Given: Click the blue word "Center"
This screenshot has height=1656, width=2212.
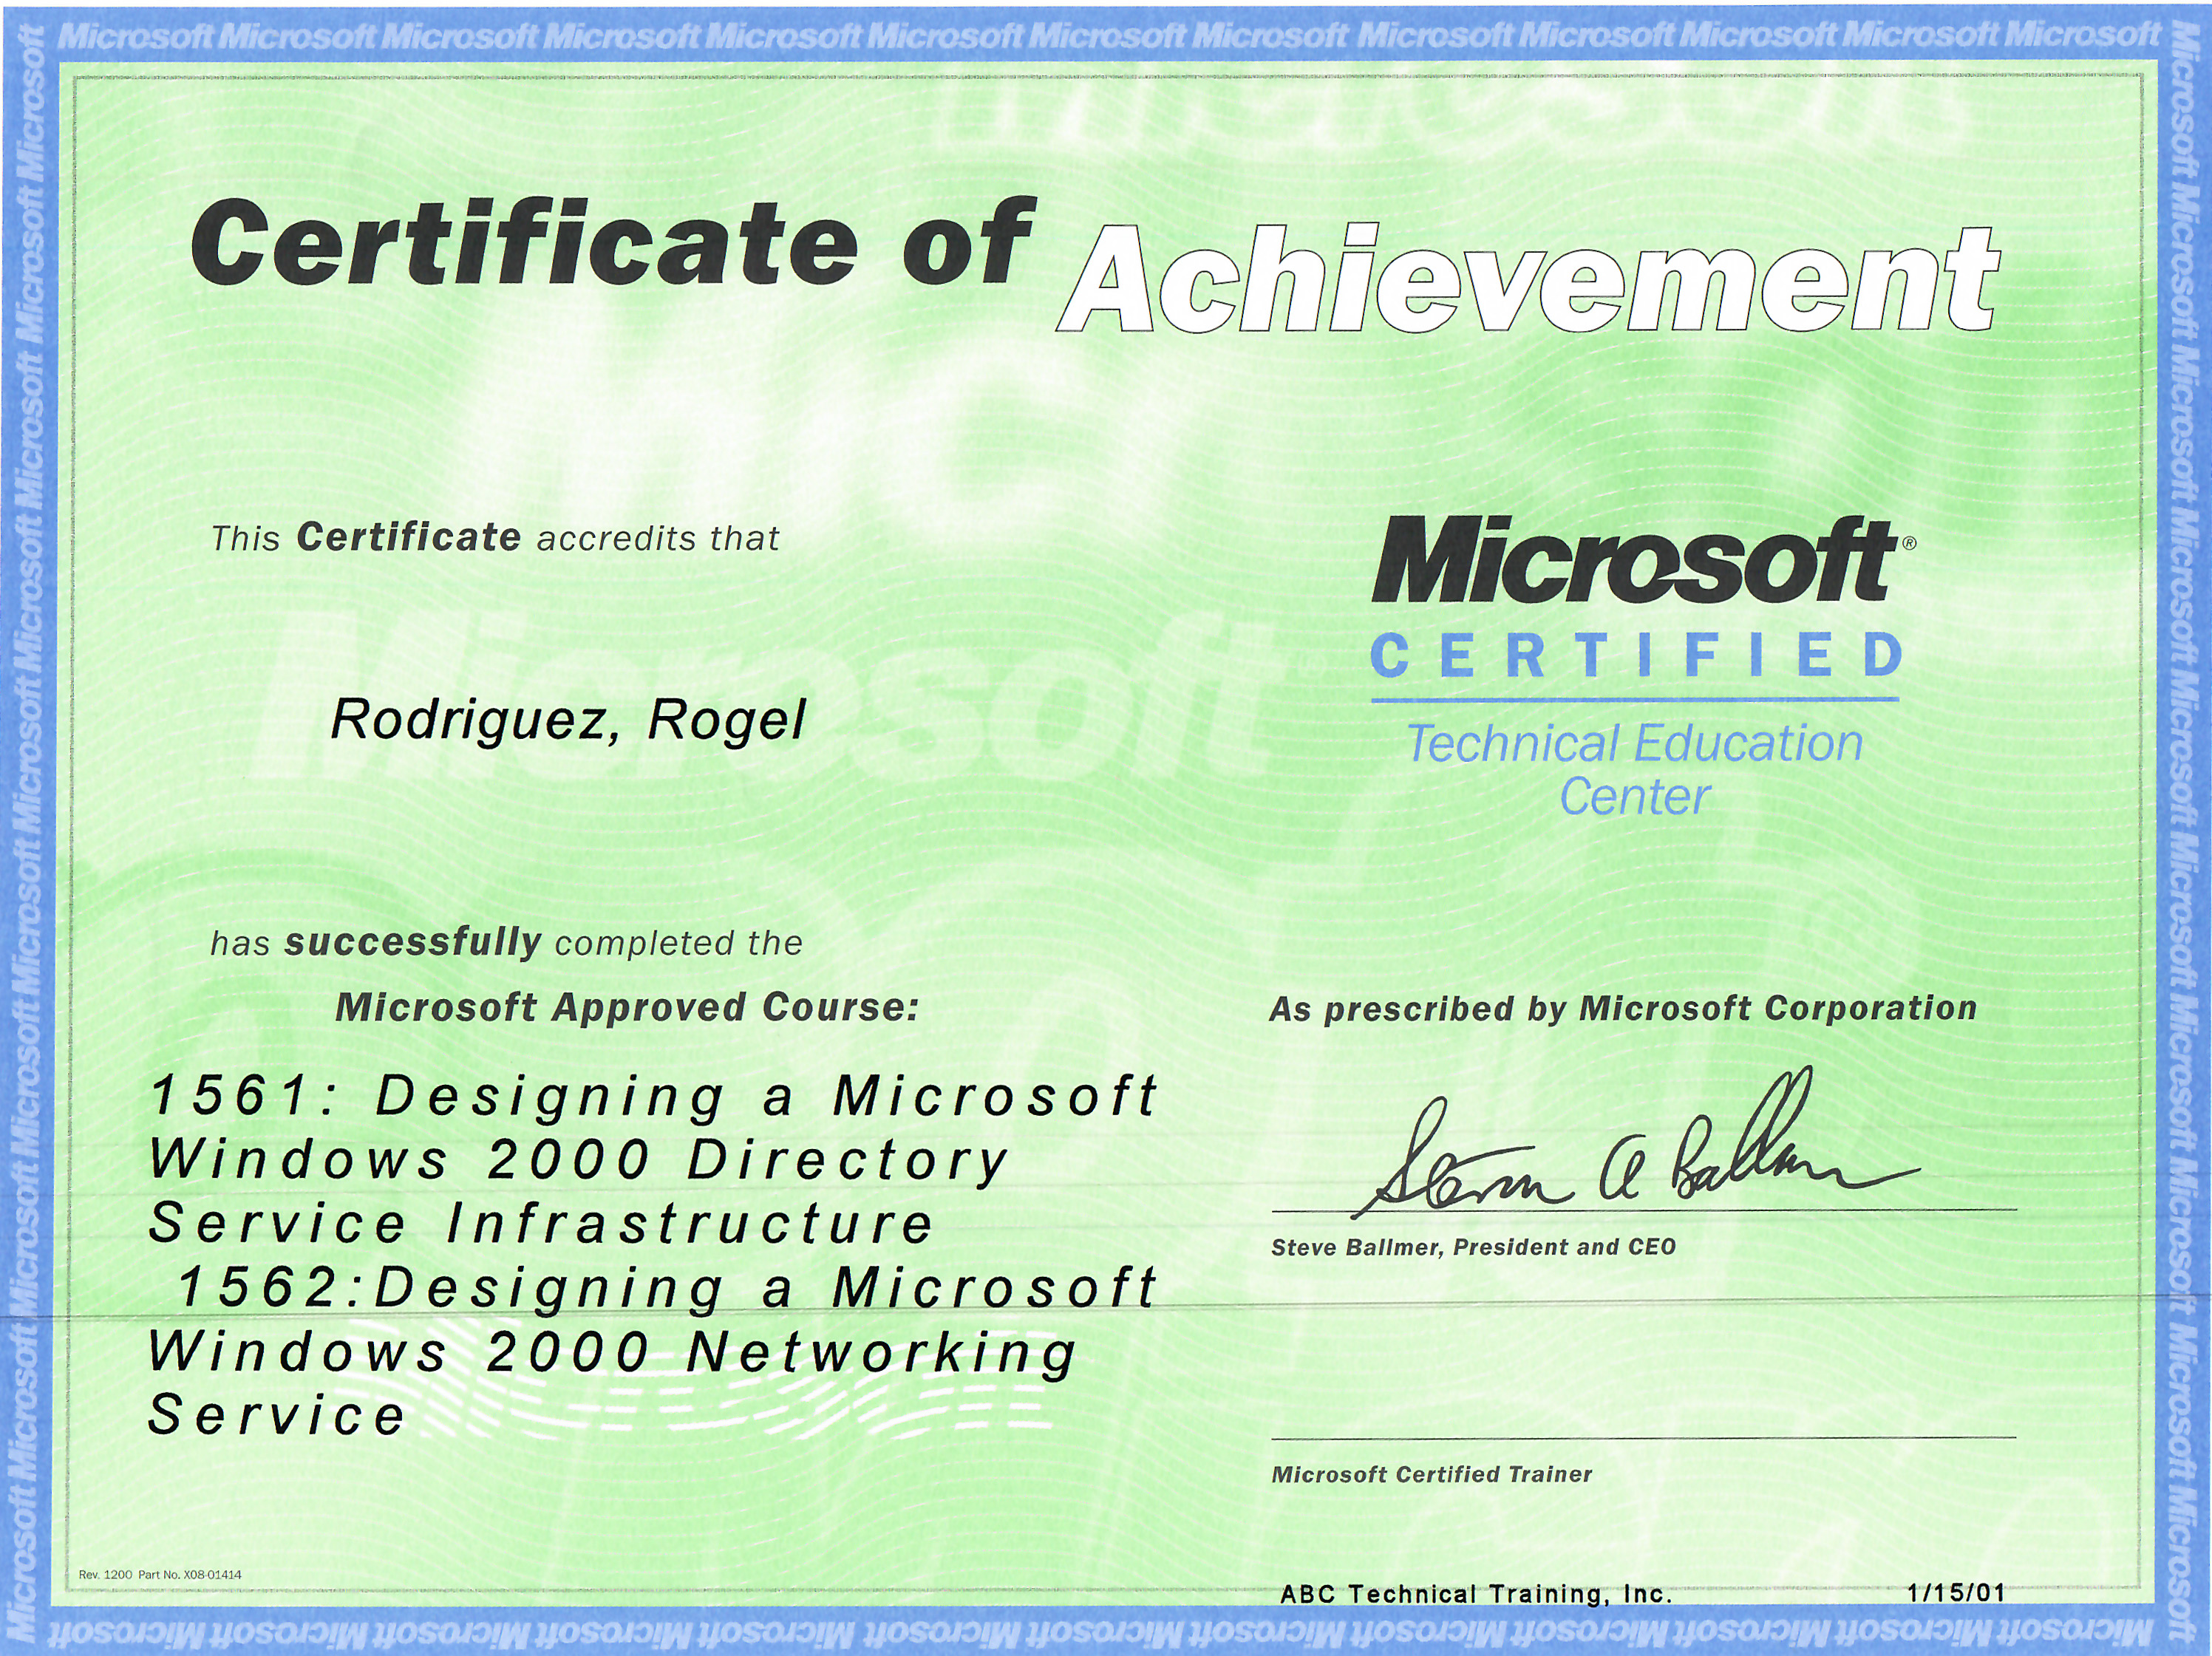Looking at the screenshot, I should tap(1635, 797).
